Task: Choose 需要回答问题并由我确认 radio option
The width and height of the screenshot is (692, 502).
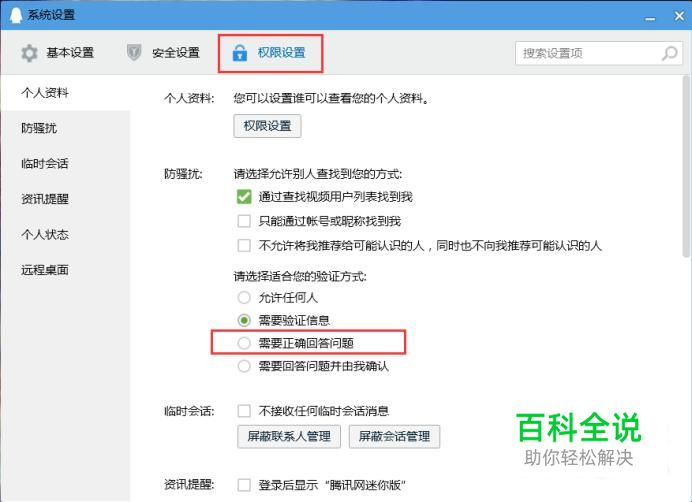Action: [244, 366]
